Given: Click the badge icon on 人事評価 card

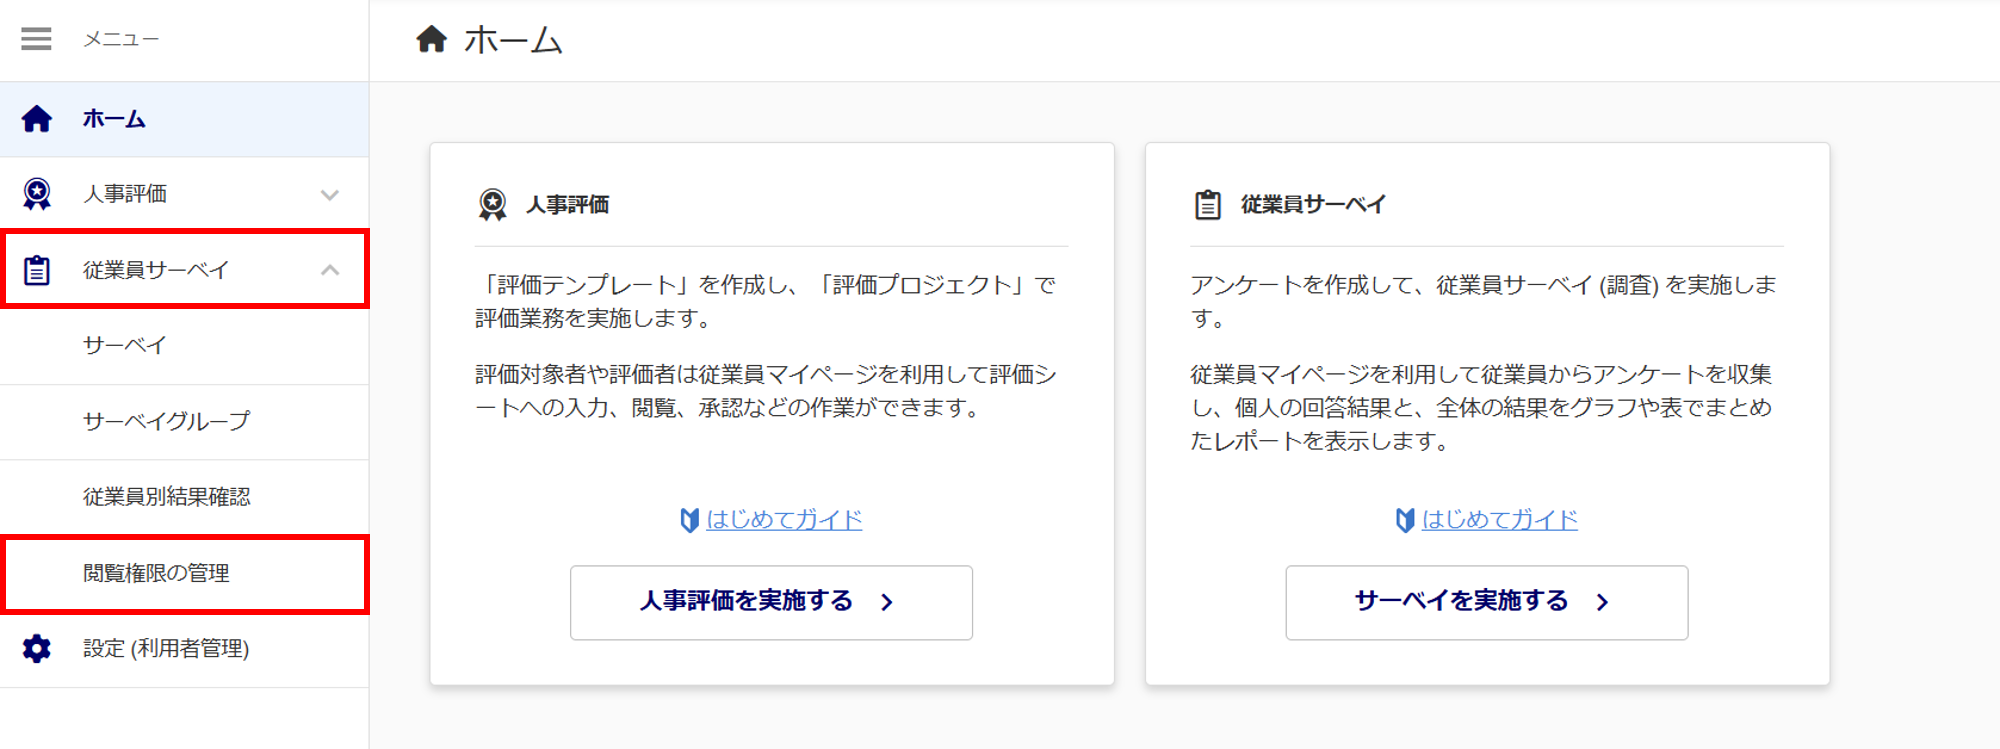Looking at the screenshot, I should 492,205.
